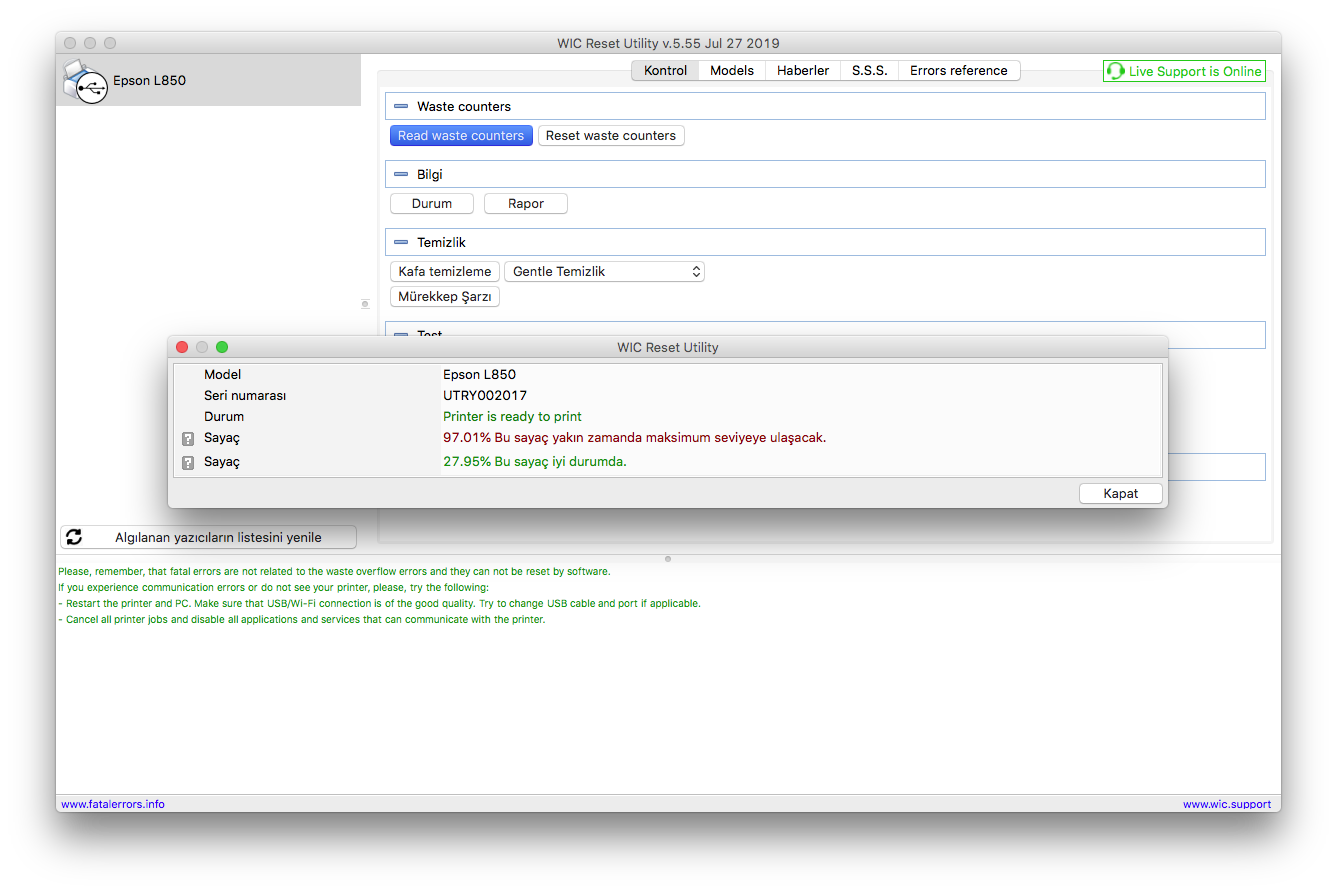Click the 27.95% counter status text
The width and height of the screenshot is (1337, 892).
535,461
